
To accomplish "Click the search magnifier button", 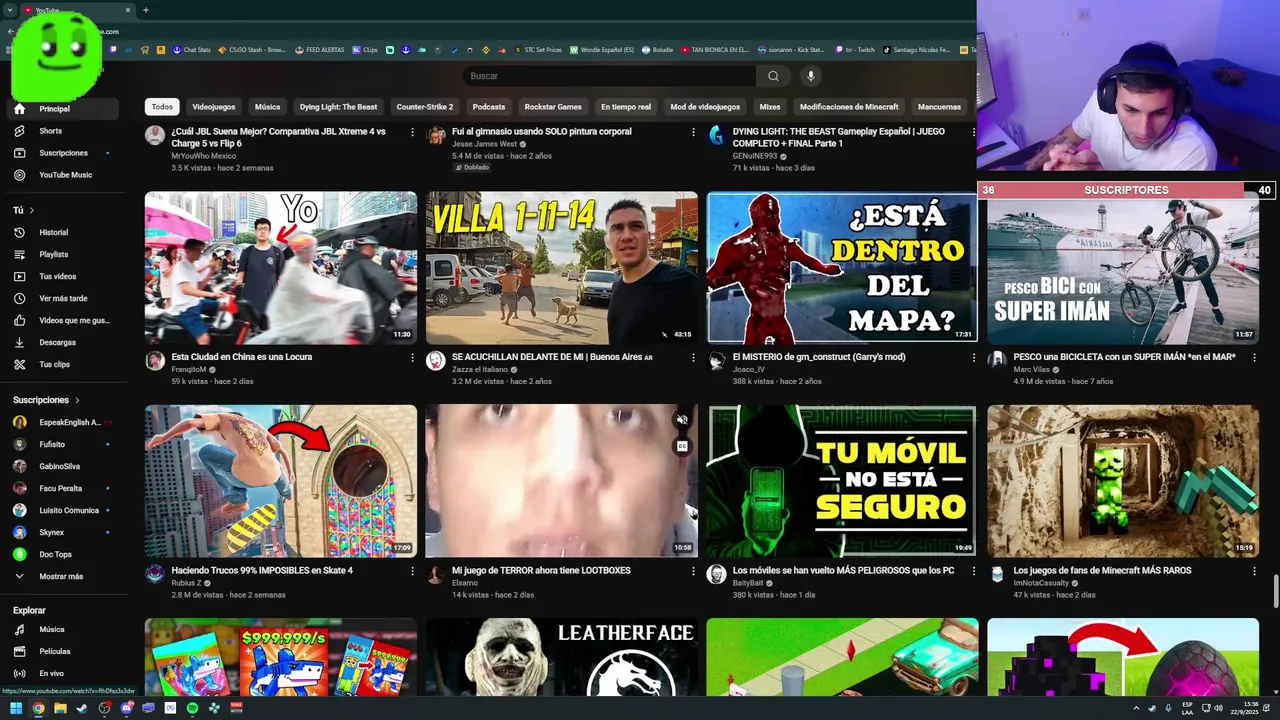I will 773,76.
